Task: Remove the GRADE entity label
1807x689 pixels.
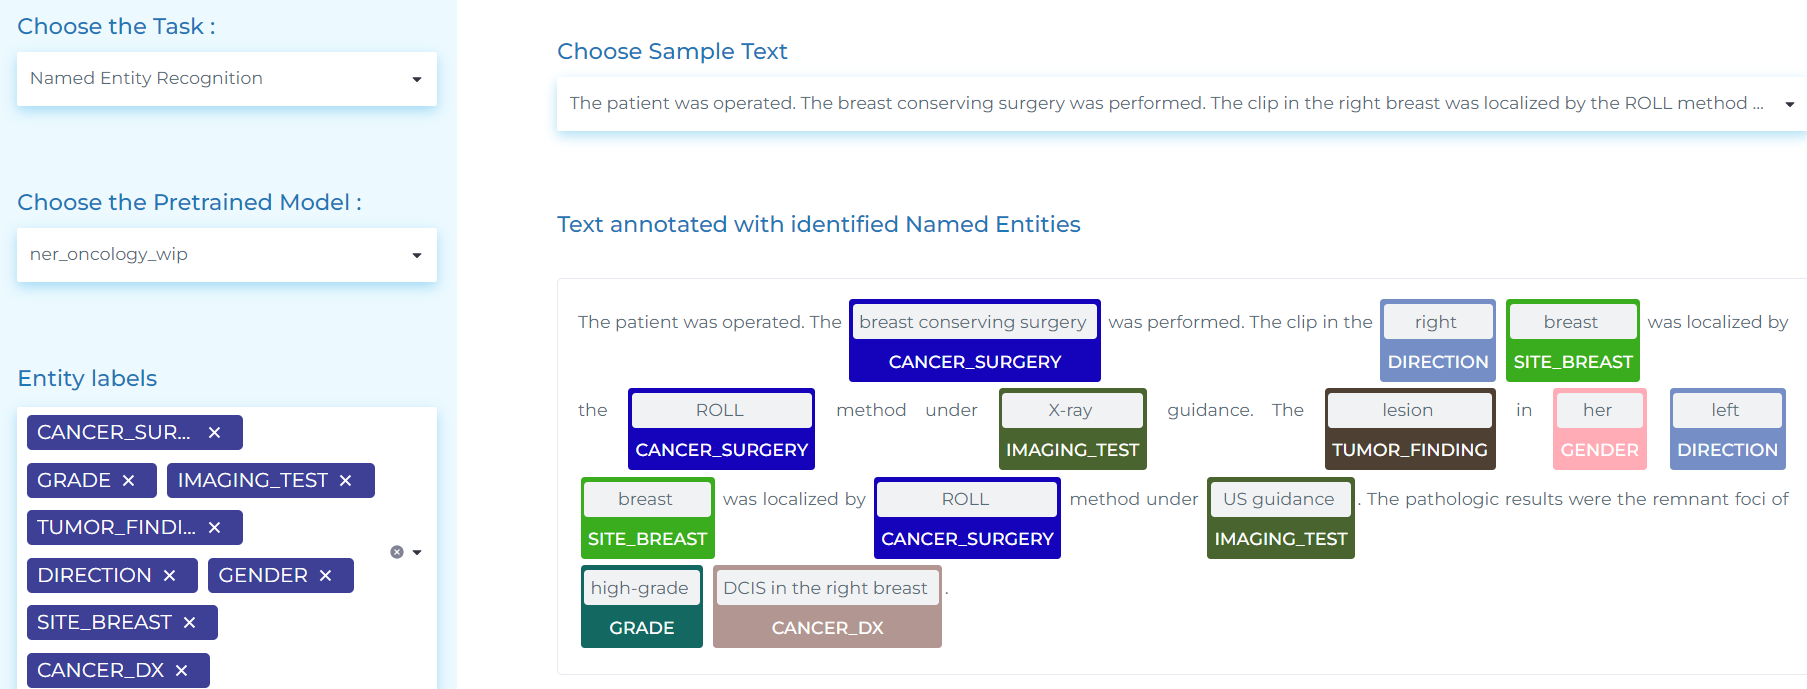Action: click(128, 481)
